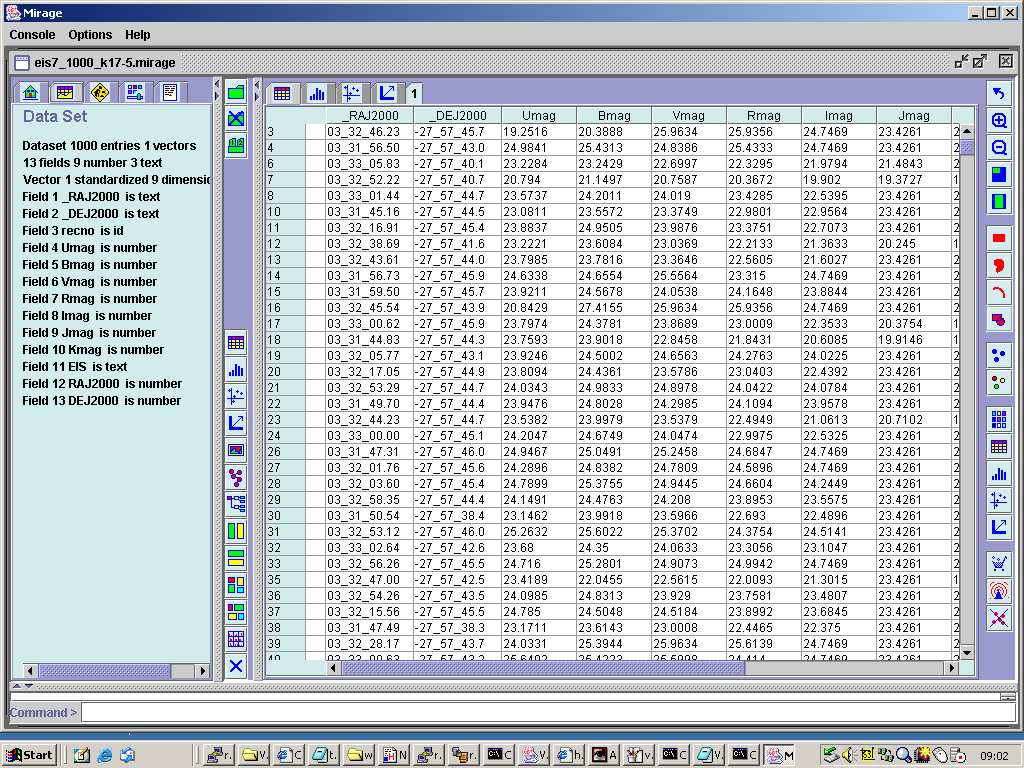Click the undo arrow icon in right toolbar
The height and width of the screenshot is (768, 1024).
[x=998, y=94]
